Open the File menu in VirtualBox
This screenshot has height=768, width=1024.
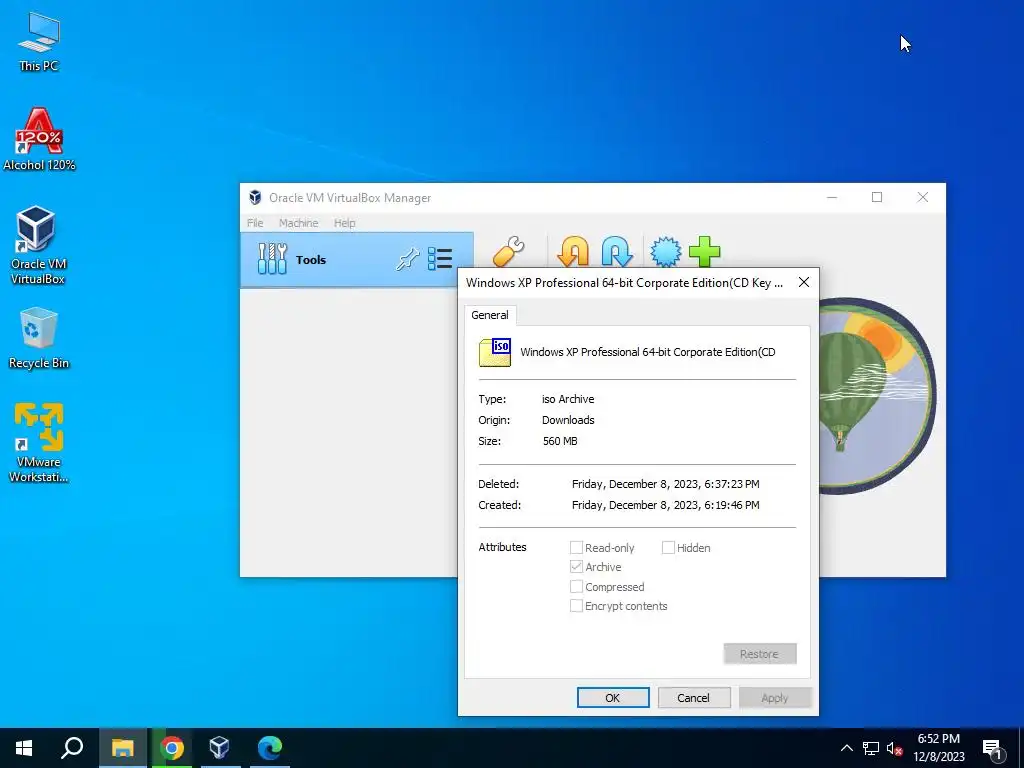point(255,223)
